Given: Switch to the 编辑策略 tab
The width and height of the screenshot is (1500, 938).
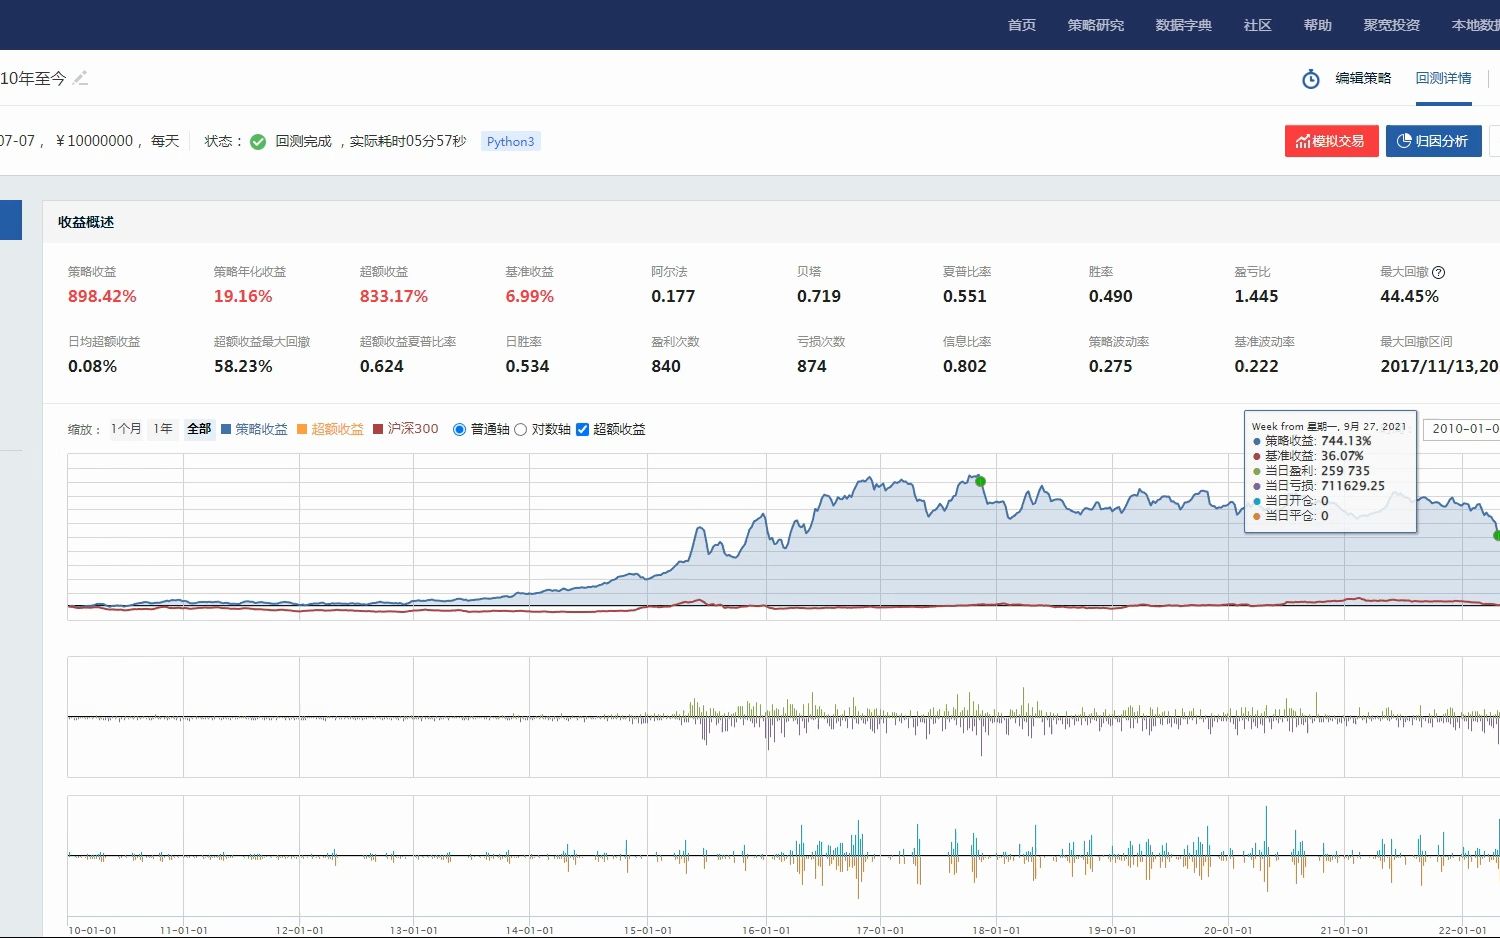Looking at the screenshot, I should tap(1363, 78).
